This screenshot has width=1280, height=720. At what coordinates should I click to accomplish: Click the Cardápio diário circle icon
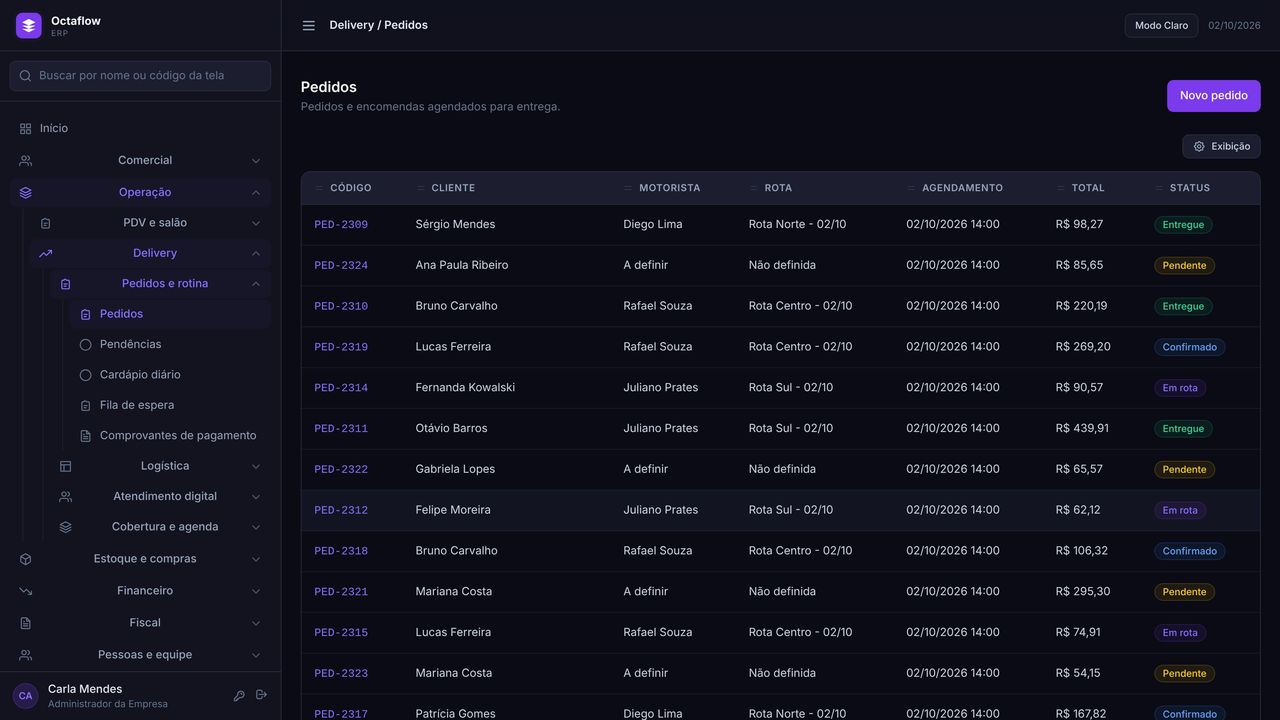click(x=86, y=375)
